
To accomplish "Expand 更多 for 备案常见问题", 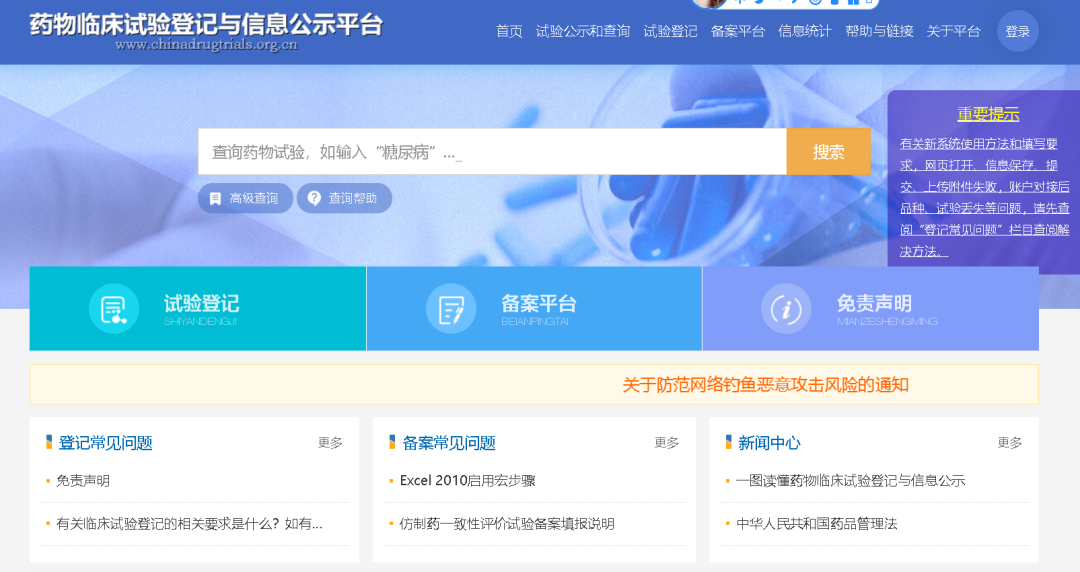I will tap(667, 443).
